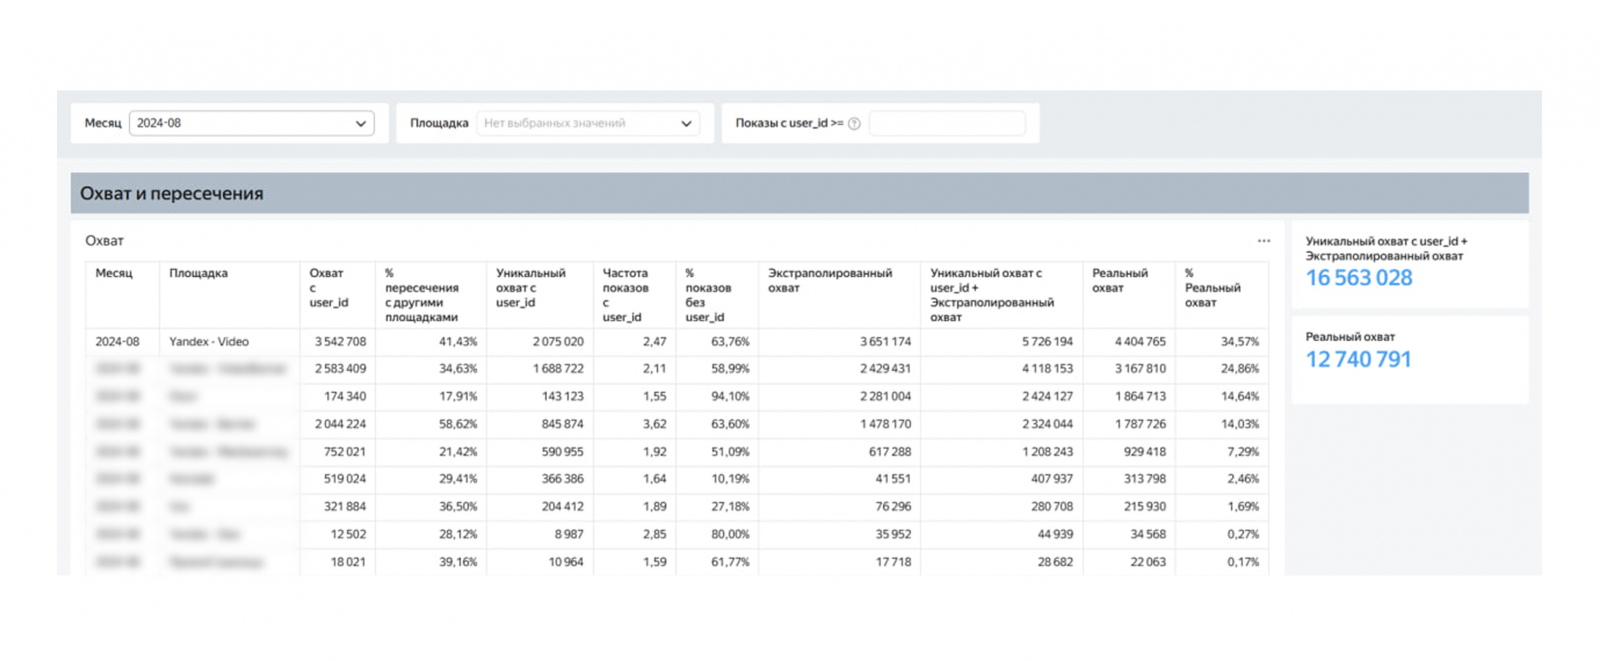Sort by the Площадка column header
This screenshot has height=661, width=1600.
(198, 273)
